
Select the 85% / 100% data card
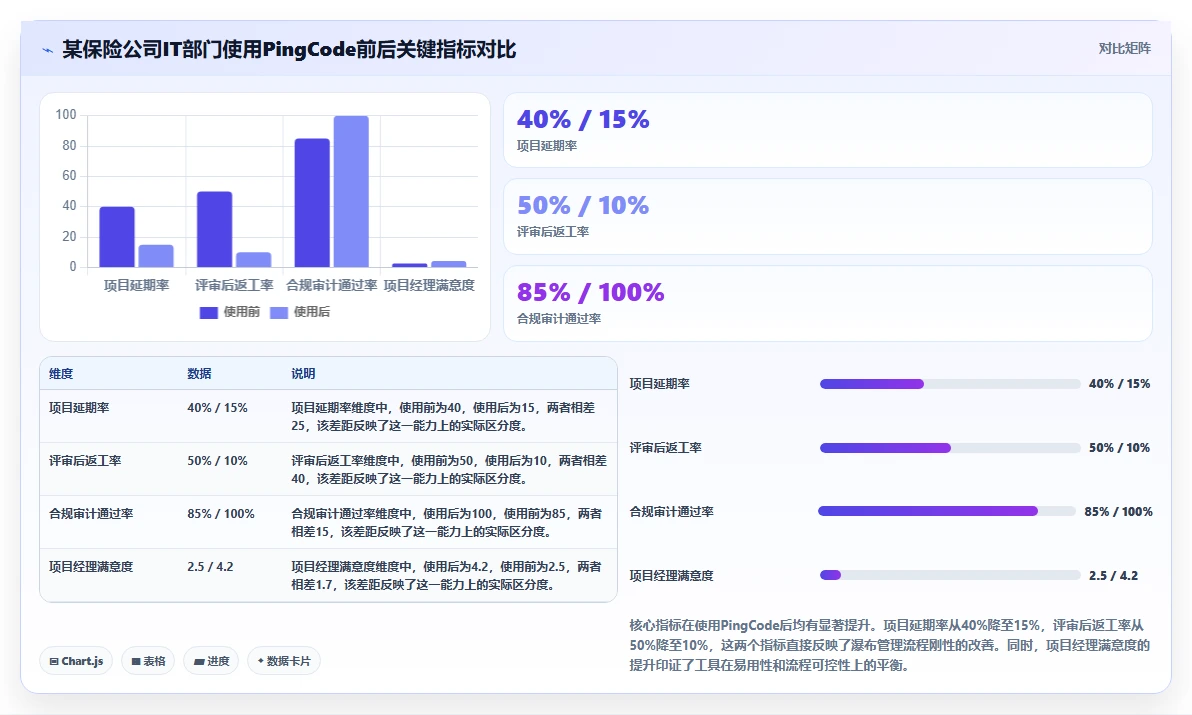click(828, 303)
